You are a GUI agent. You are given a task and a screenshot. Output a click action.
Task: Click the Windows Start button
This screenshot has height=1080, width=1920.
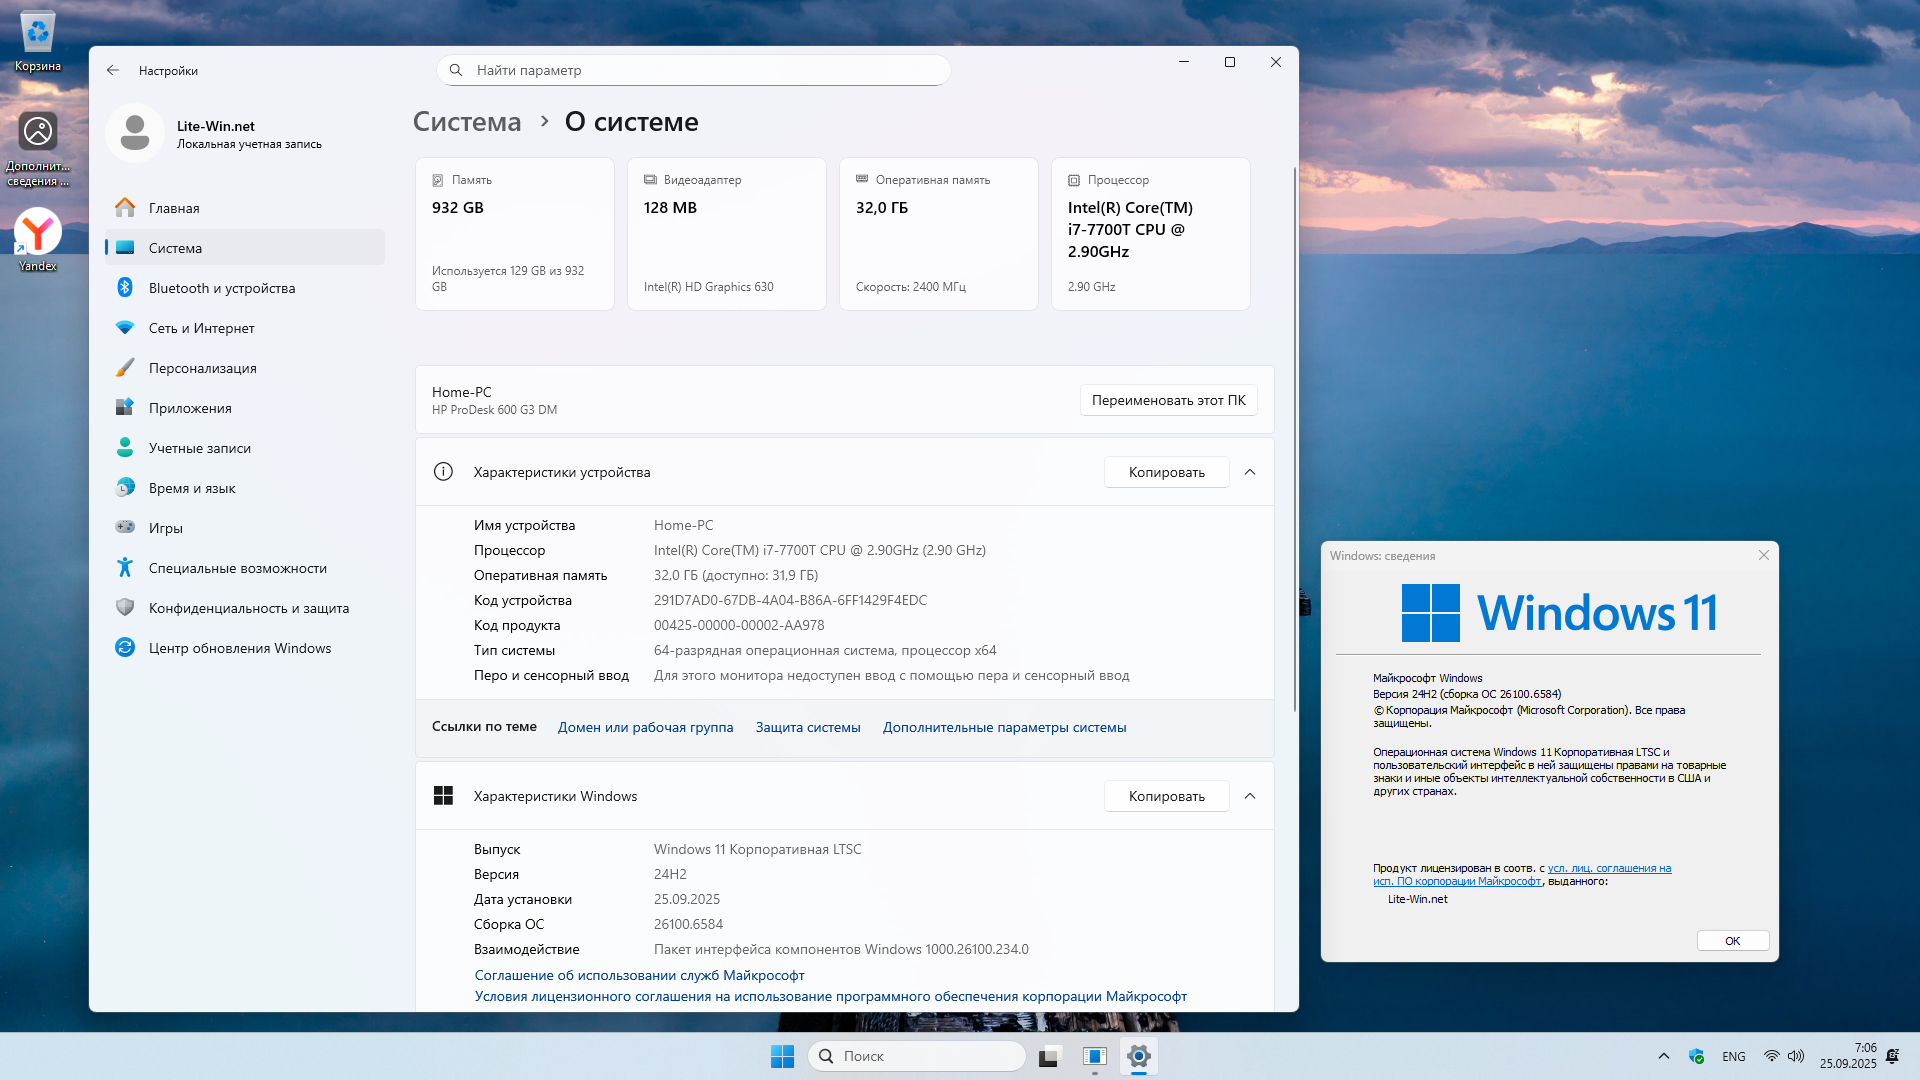[x=782, y=1056]
